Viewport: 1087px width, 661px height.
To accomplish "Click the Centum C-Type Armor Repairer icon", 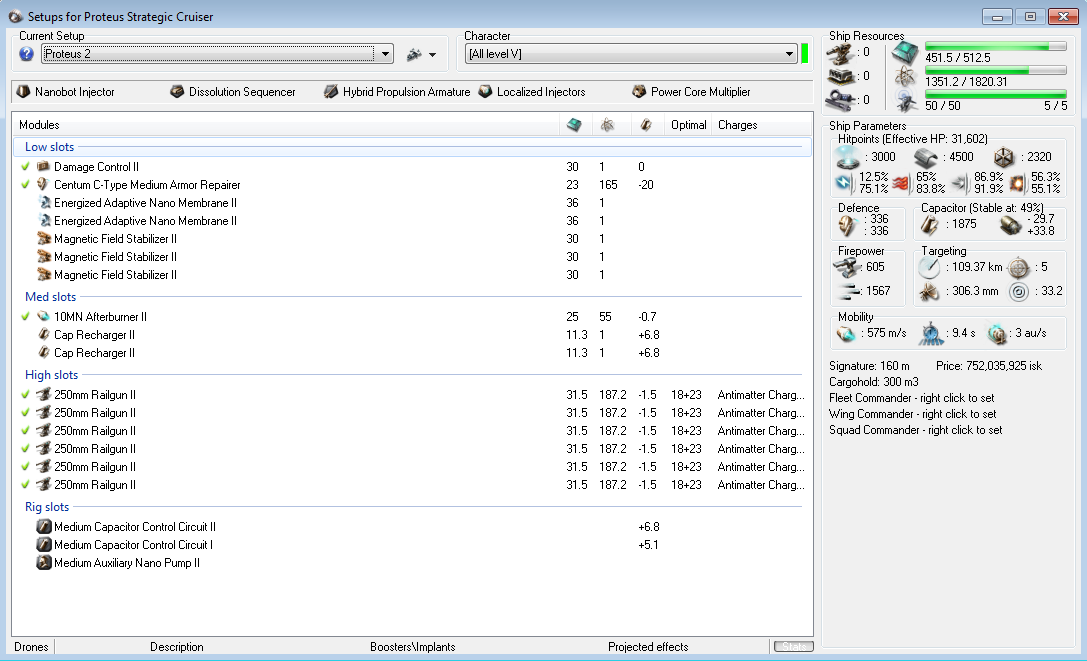I will (44, 184).
